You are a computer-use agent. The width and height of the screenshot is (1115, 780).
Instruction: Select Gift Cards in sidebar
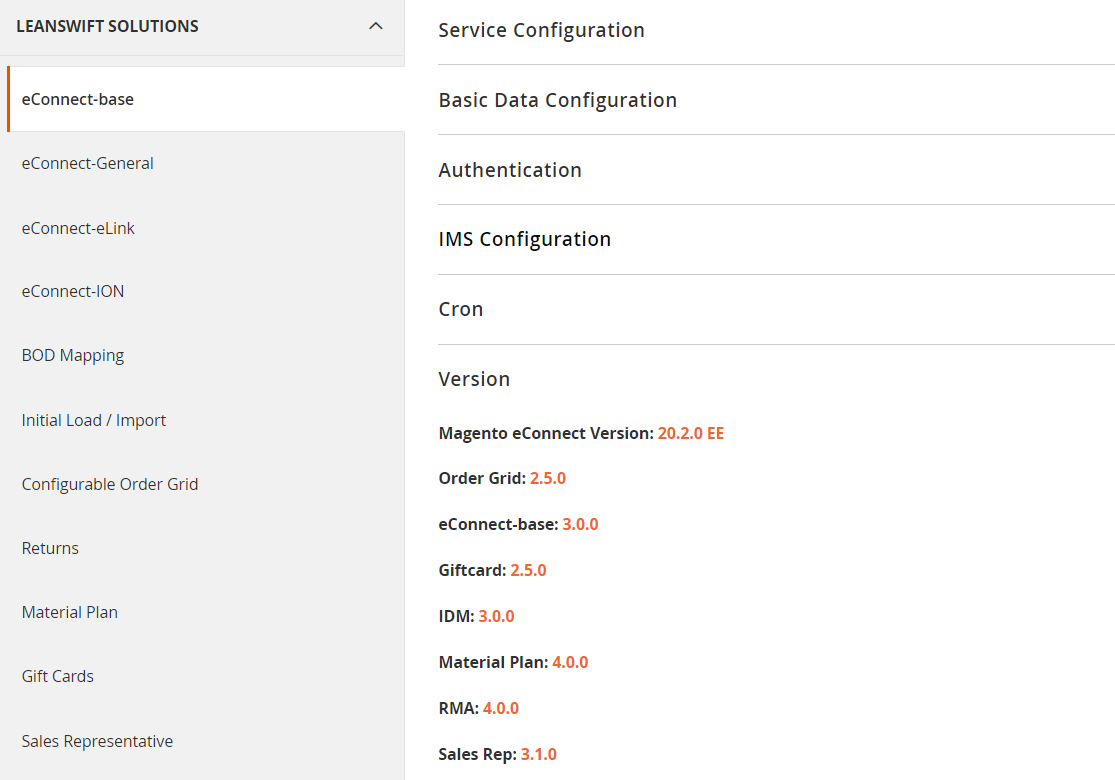58,676
